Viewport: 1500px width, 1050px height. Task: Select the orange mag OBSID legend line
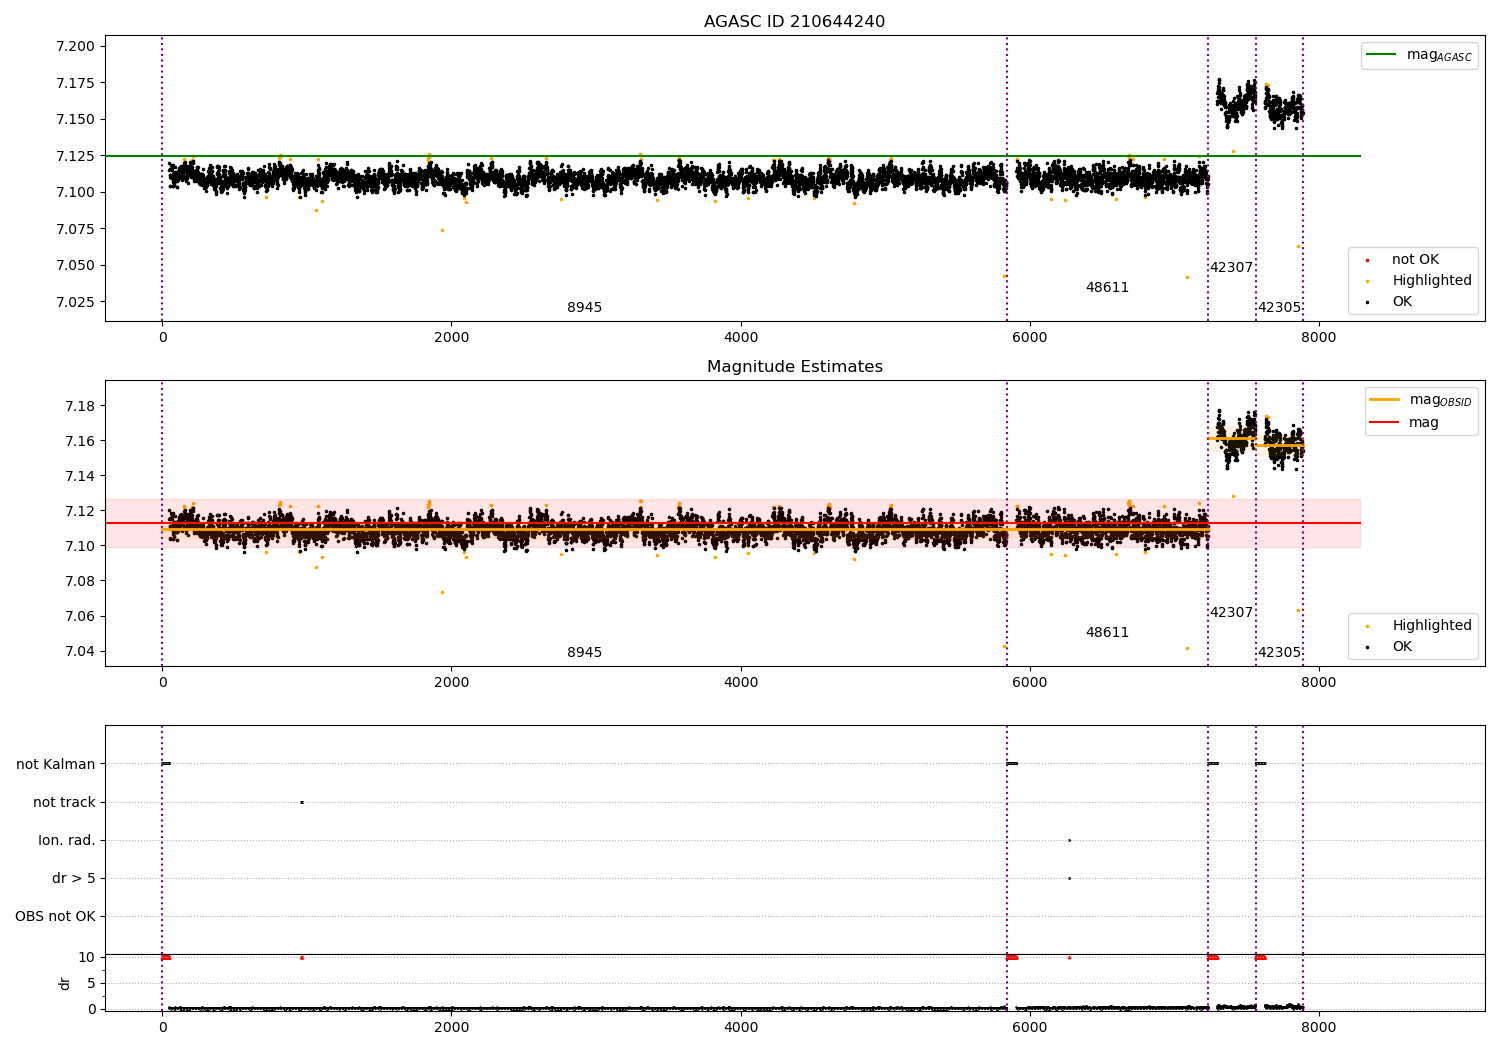pyautogui.click(x=1384, y=400)
